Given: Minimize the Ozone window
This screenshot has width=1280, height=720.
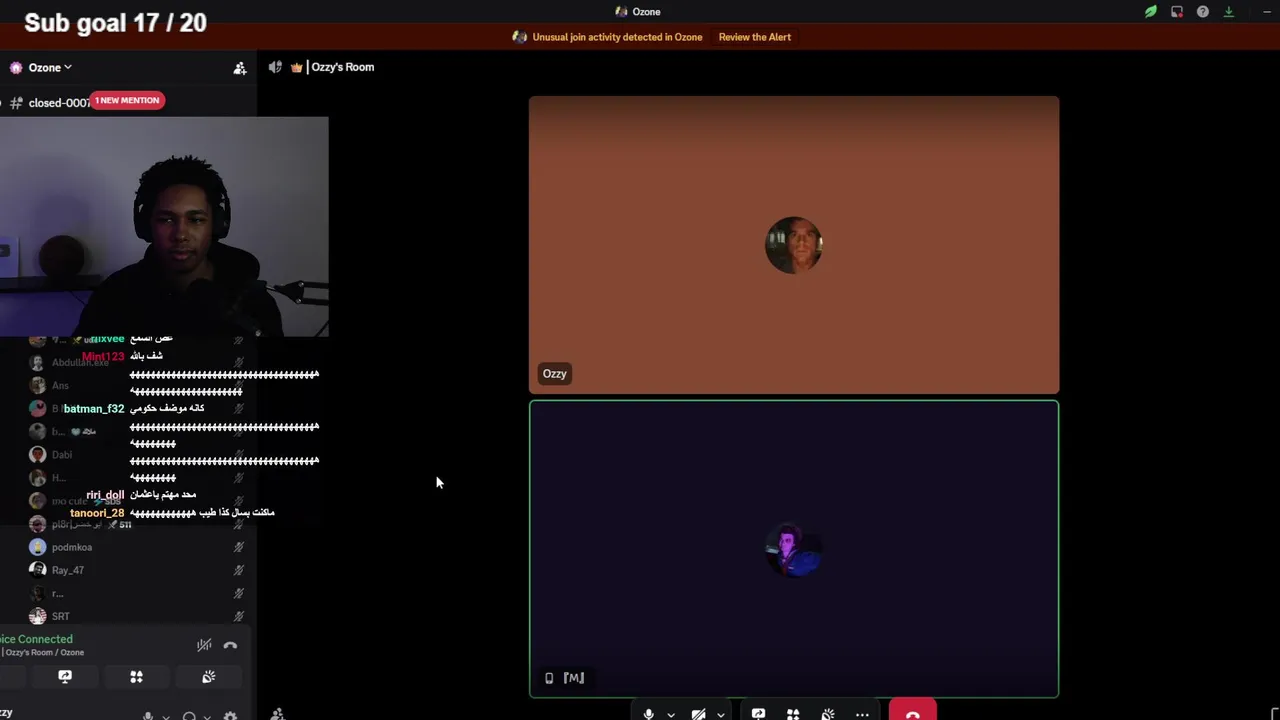Looking at the screenshot, I should [1267, 12].
